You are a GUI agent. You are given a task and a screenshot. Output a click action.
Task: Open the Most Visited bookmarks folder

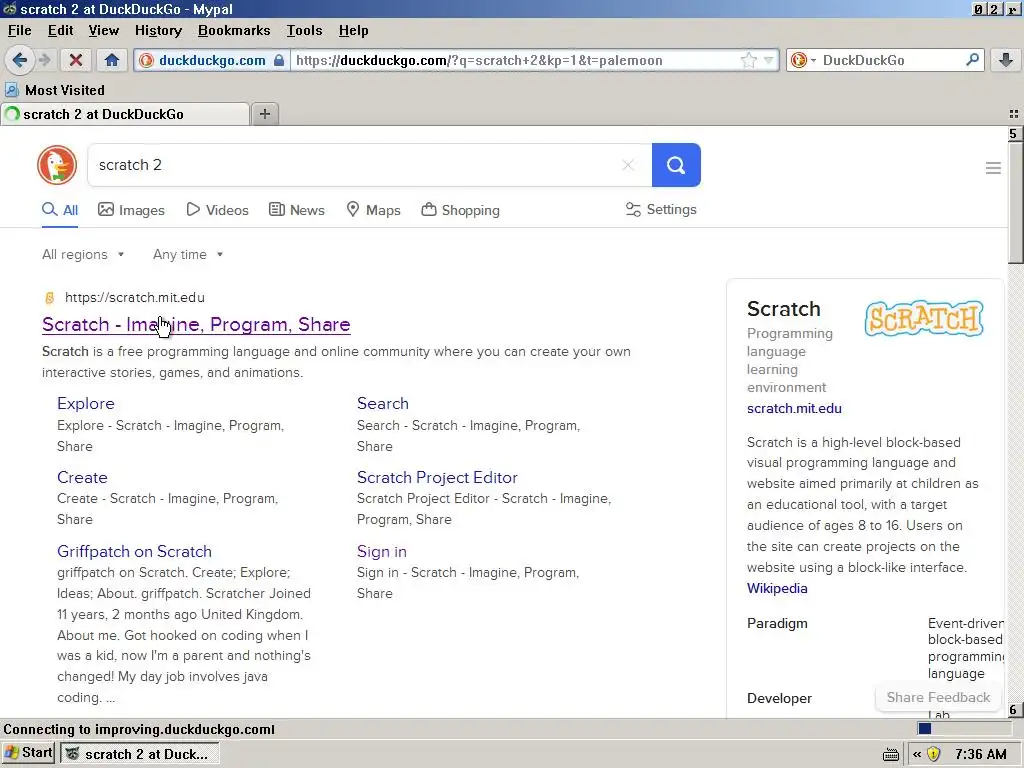(55, 90)
